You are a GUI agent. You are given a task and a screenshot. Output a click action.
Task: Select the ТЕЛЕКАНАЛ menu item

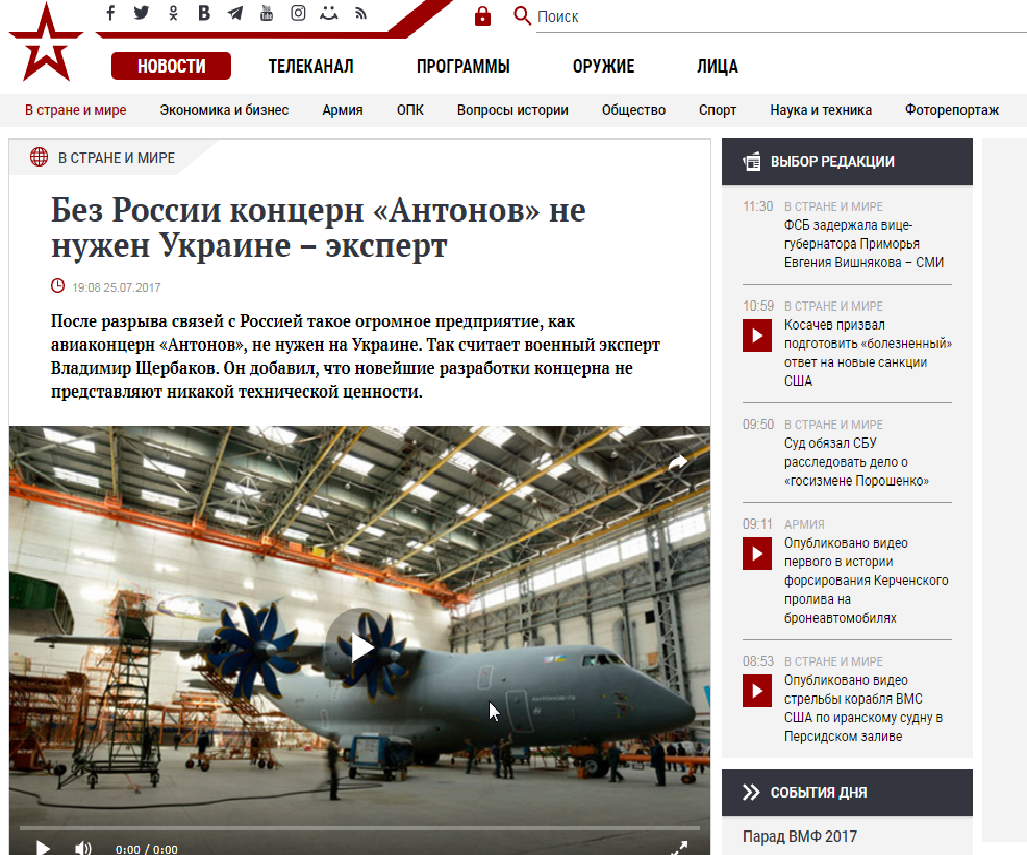(x=310, y=66)
